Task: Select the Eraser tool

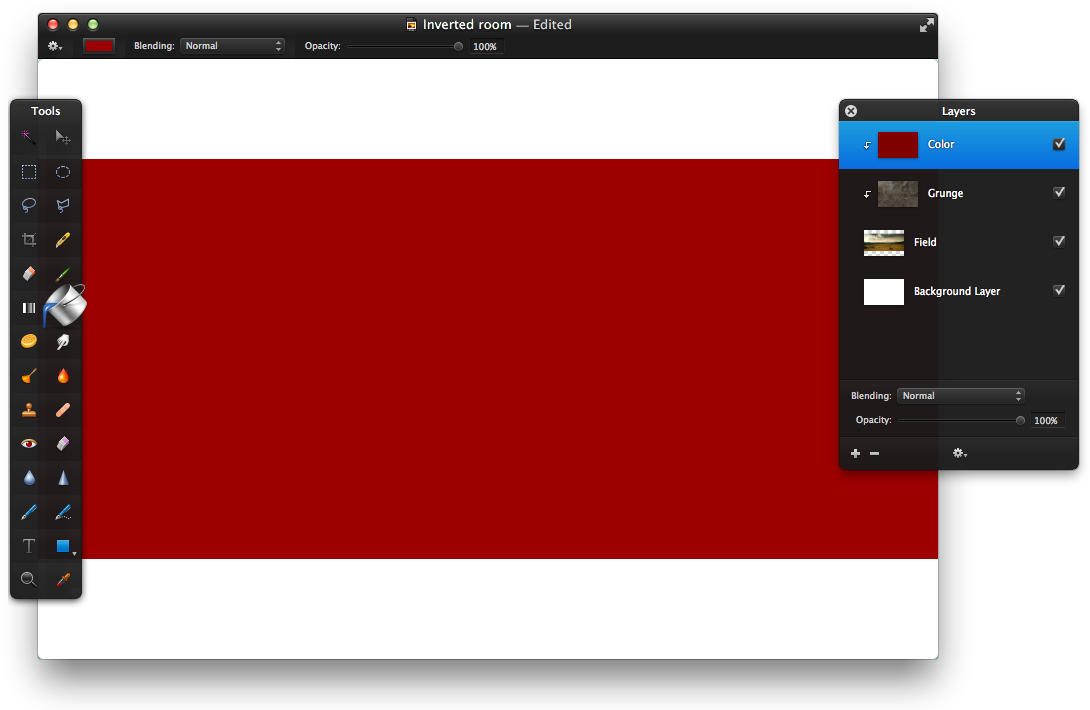Action: pyautogui.click(x=29, y=274)
